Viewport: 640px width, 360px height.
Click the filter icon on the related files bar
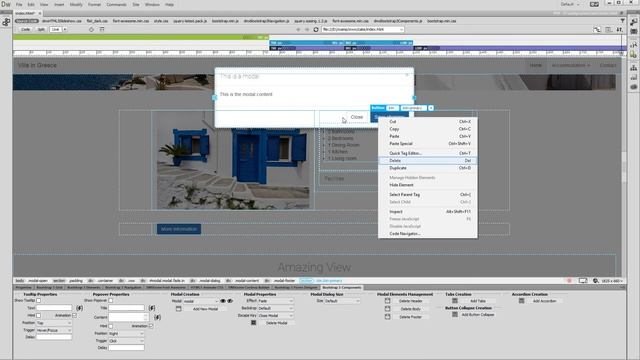[x=622, y=20]
